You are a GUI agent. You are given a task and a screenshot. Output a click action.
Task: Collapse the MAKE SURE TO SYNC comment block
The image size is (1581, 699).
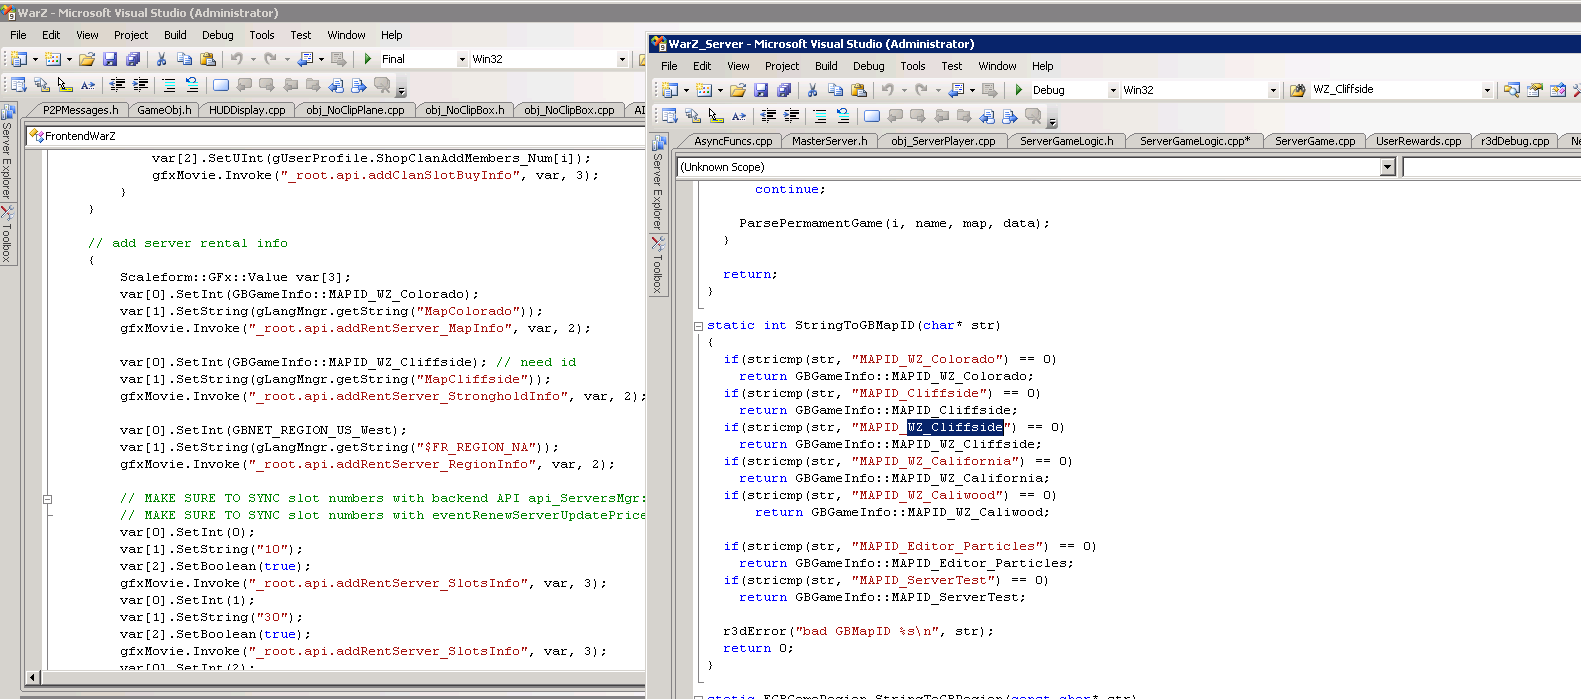(x=47, y=499)
